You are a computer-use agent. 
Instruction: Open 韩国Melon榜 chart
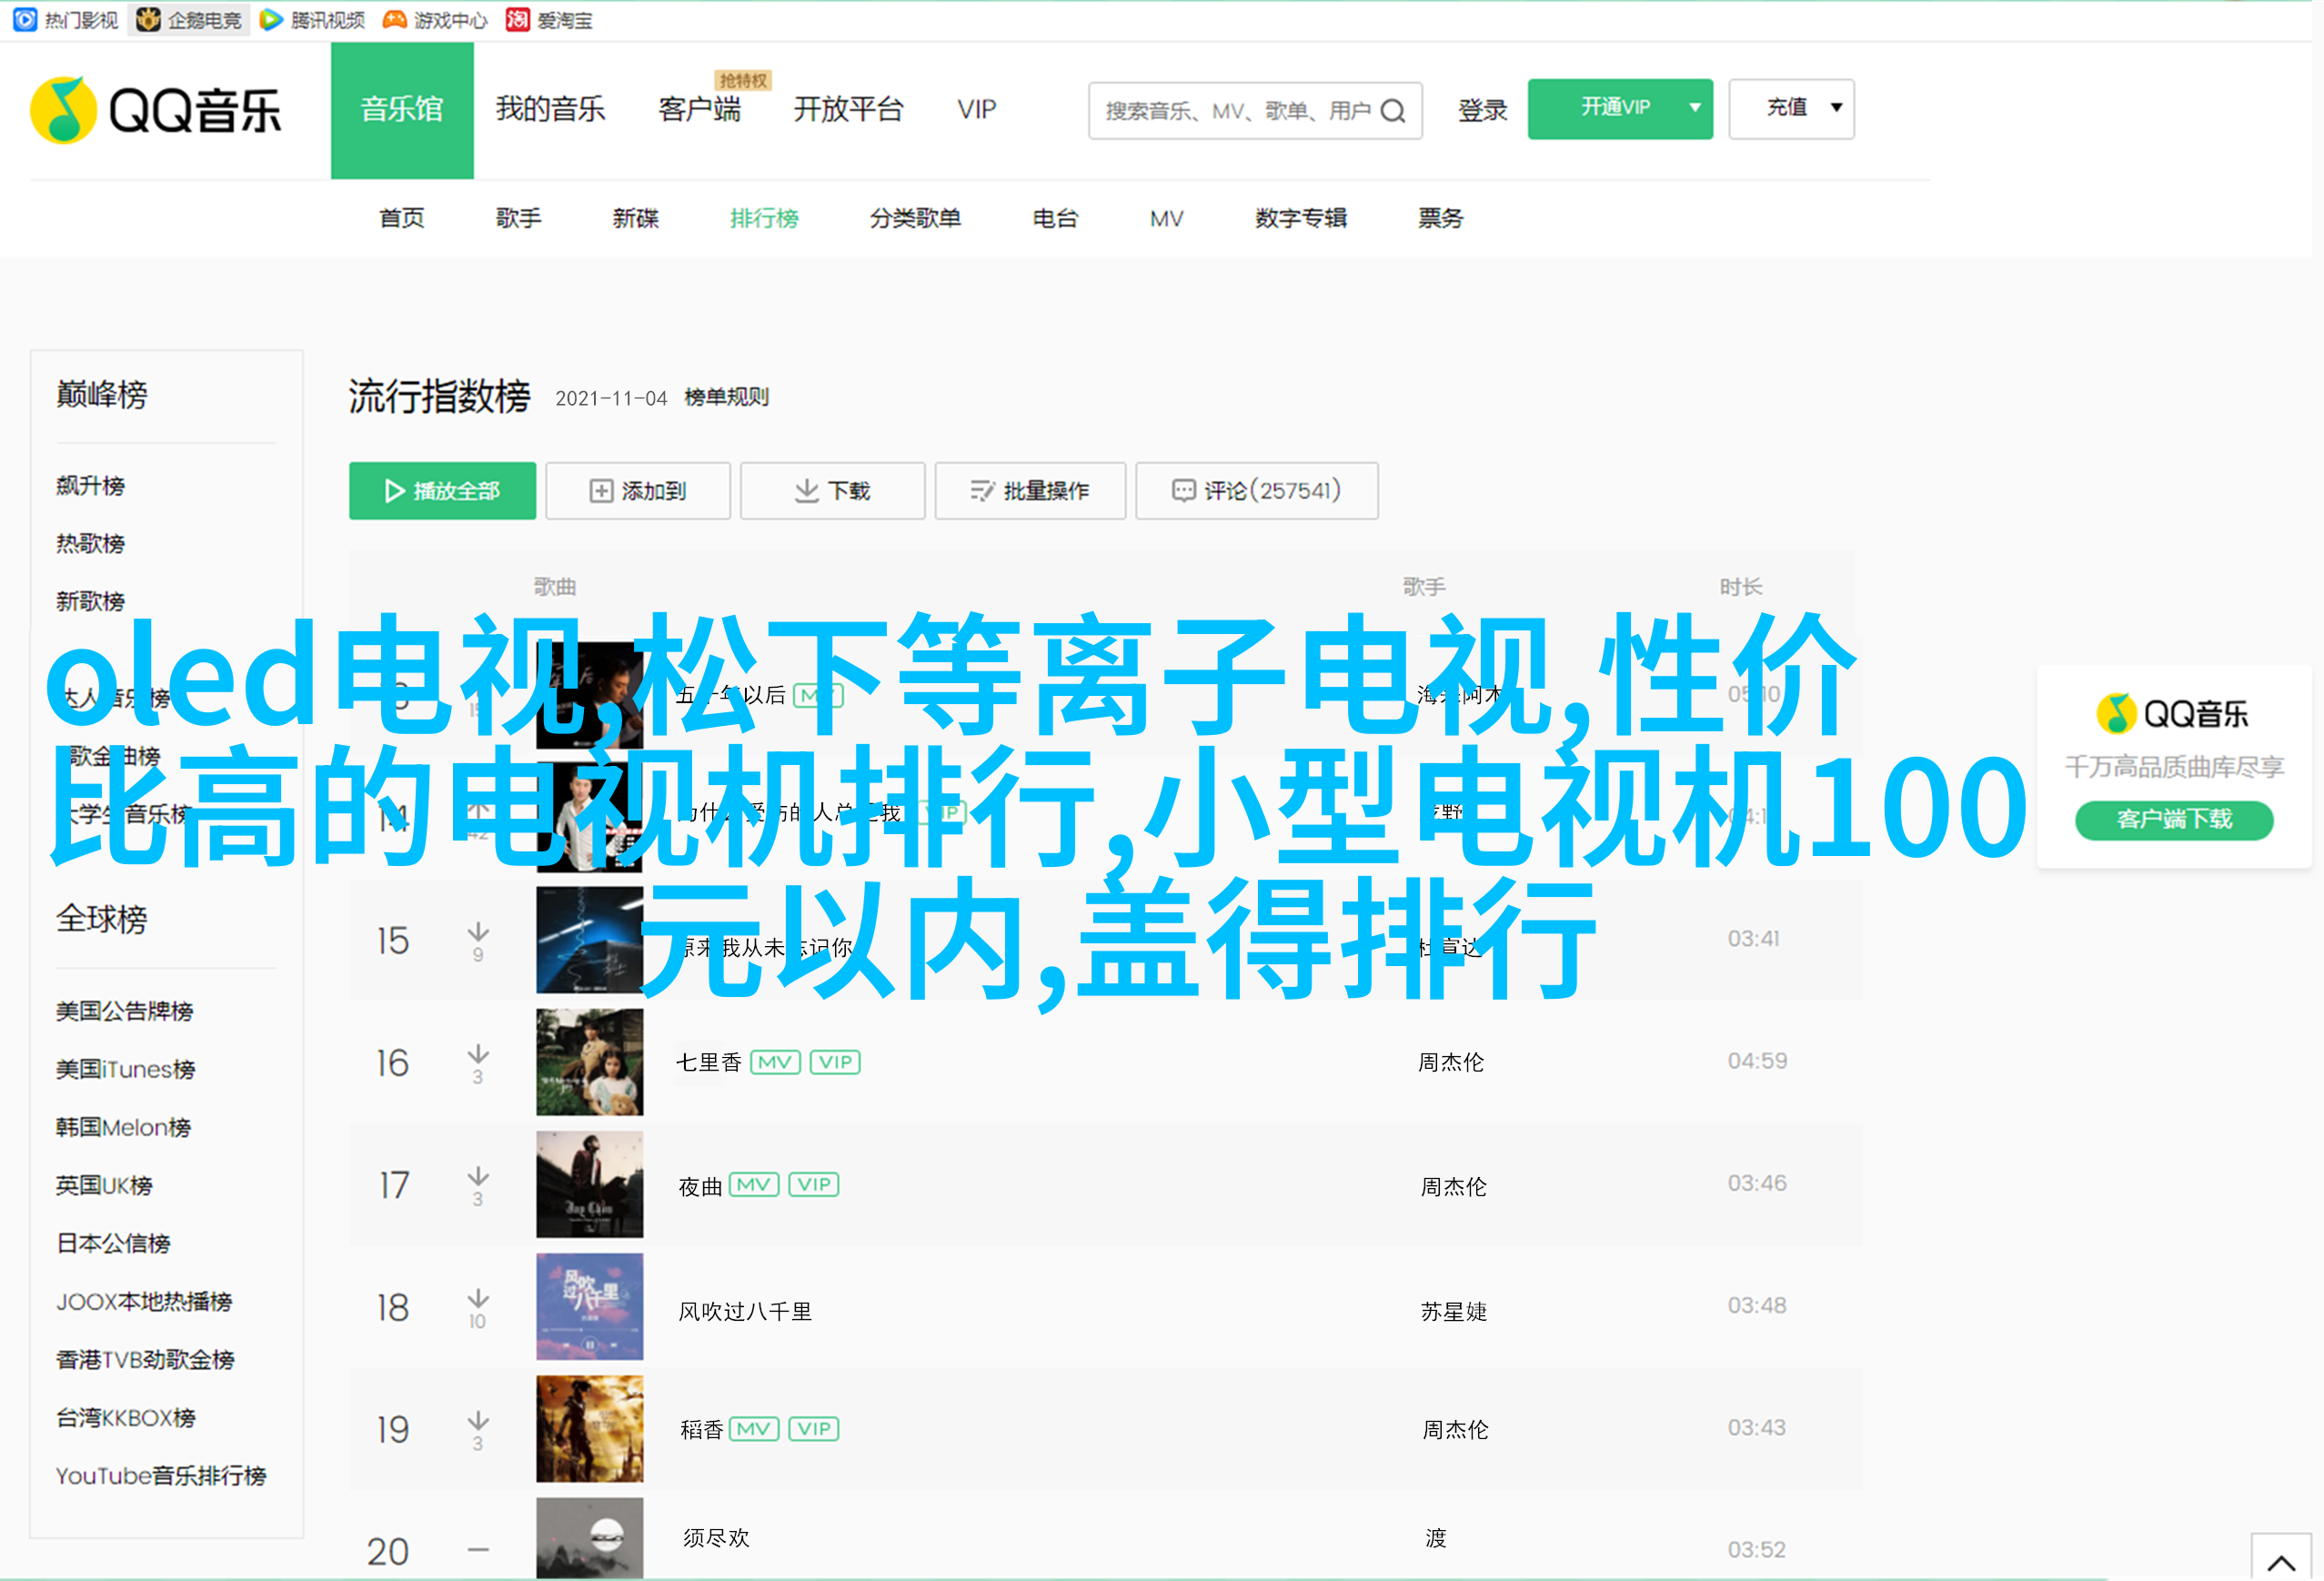(x=124, y=1128)
